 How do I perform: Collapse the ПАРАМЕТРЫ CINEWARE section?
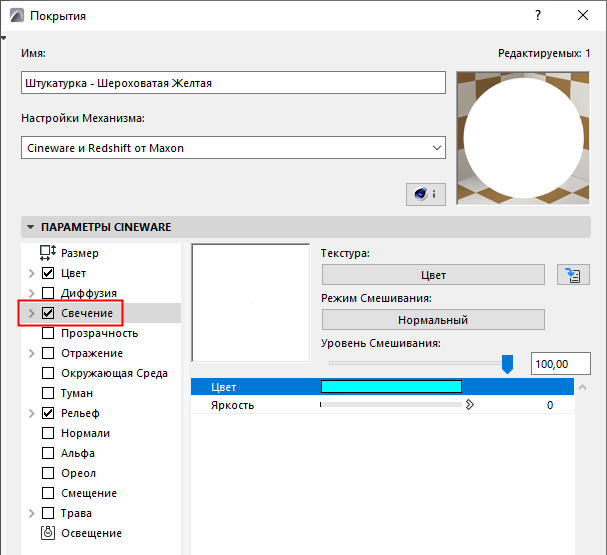tap(30, 227)
